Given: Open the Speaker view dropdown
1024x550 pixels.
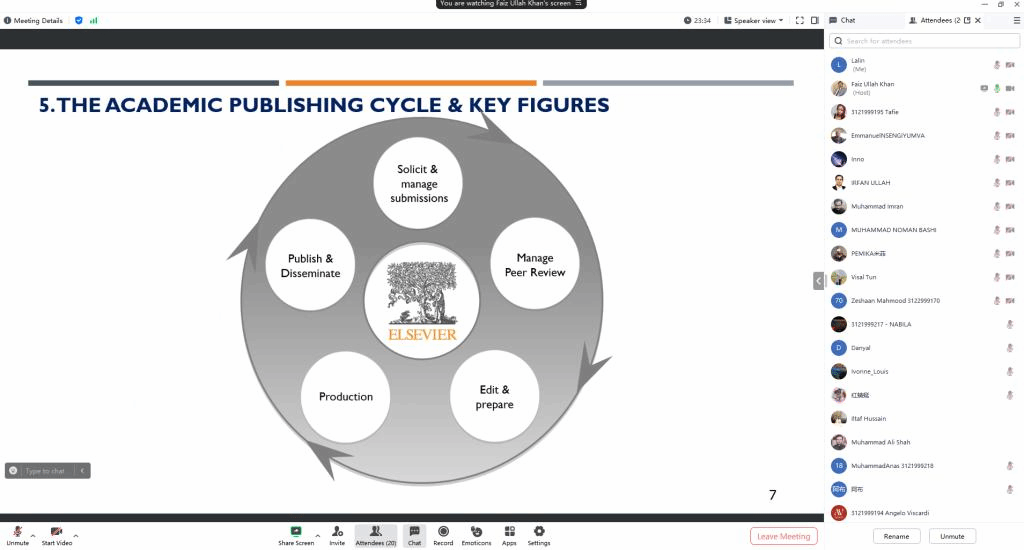Looking at the screenshot, I should (754, 20).
